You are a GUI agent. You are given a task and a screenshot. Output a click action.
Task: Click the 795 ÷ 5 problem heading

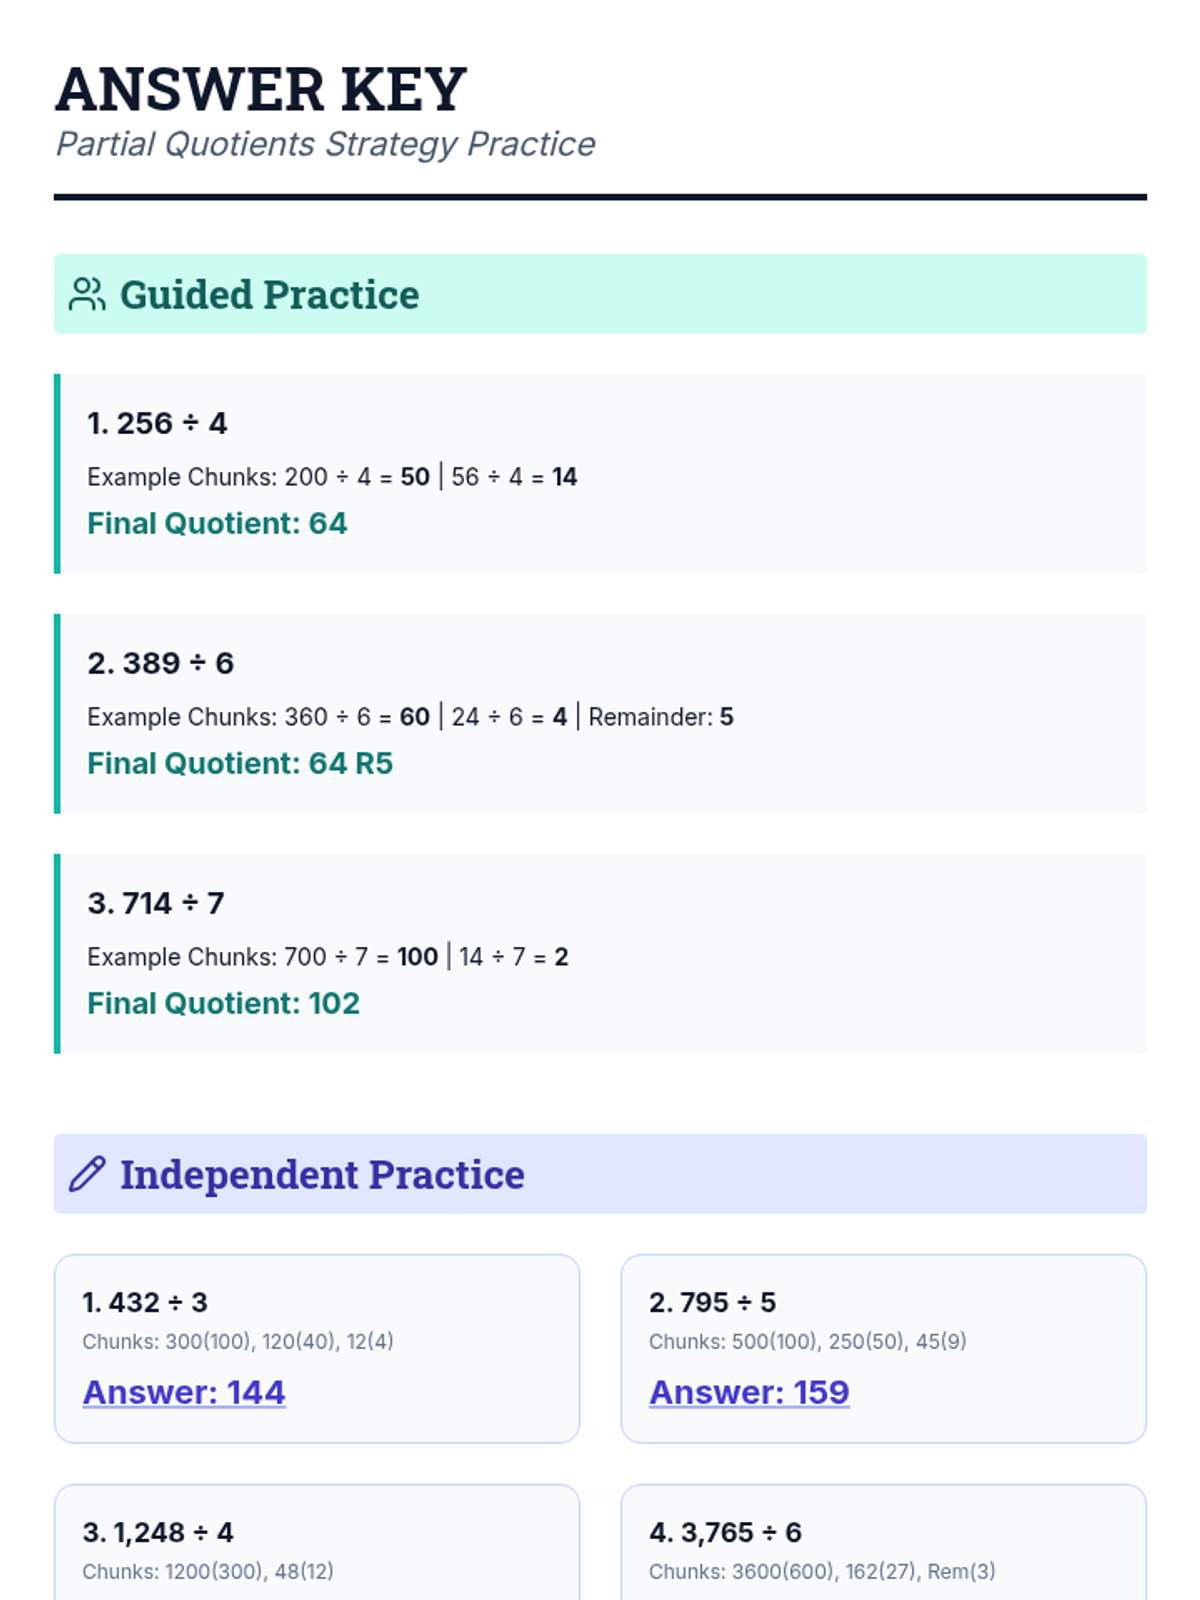pyautogui.click(x=712, y=1302)
